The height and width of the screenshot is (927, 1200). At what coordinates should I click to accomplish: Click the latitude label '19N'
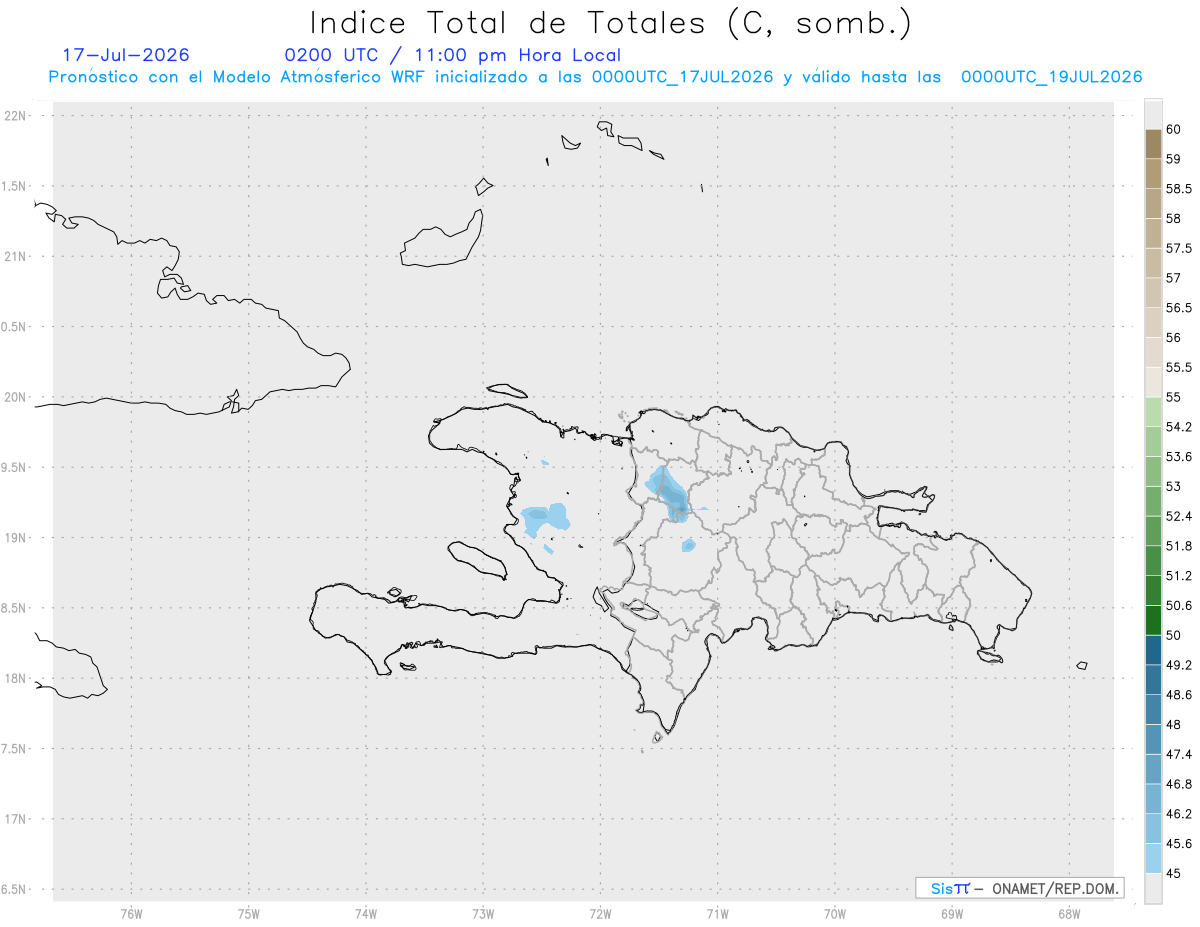point(16,538)
